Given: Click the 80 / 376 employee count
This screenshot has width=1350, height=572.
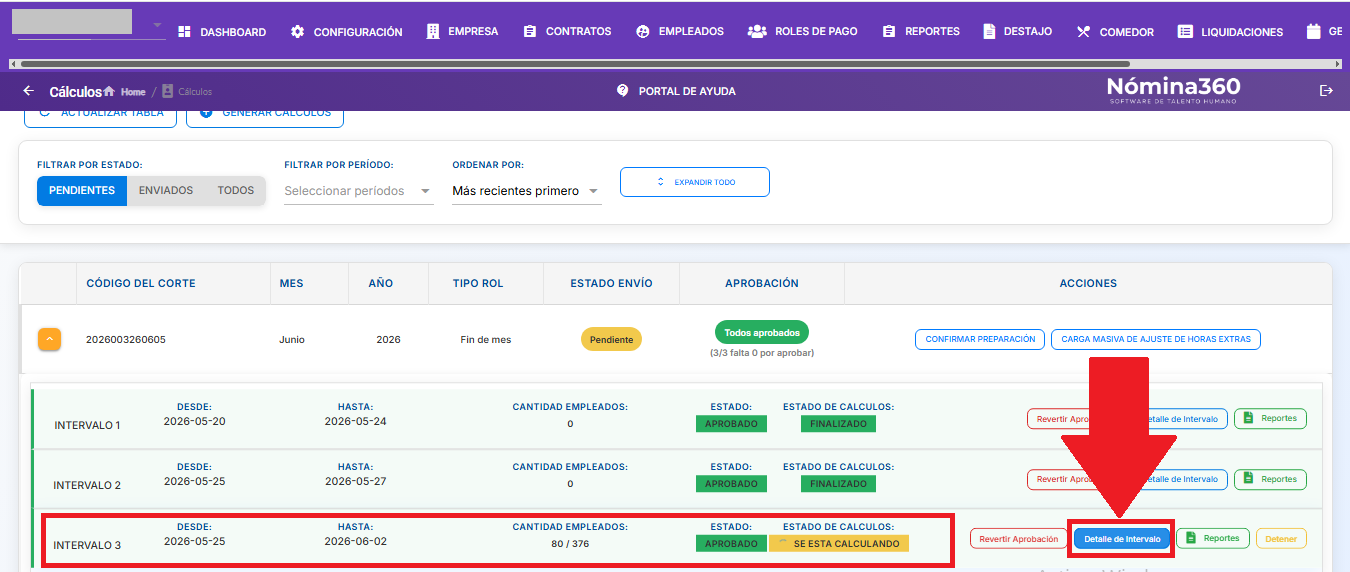Looking at the screenshot, I should click(x=570, y=544).
